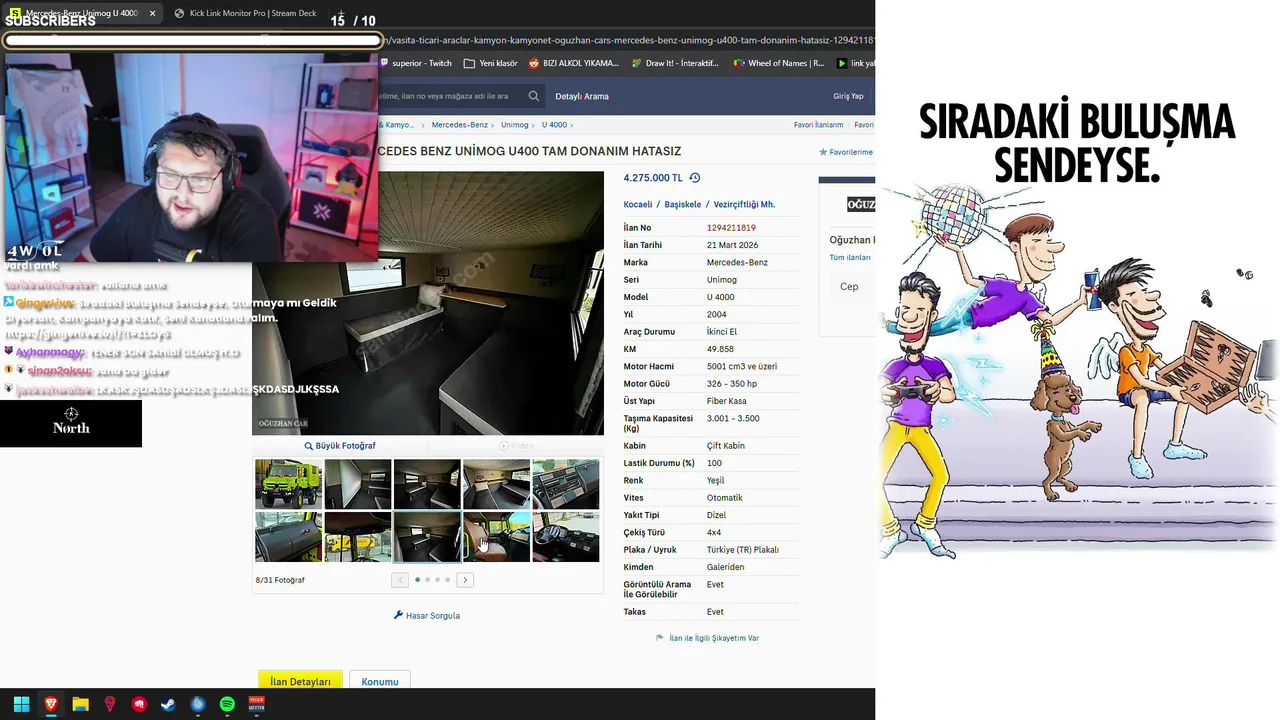
Task: Click Hasar Sorgula damage query link
Action: [x=427, y=616]
